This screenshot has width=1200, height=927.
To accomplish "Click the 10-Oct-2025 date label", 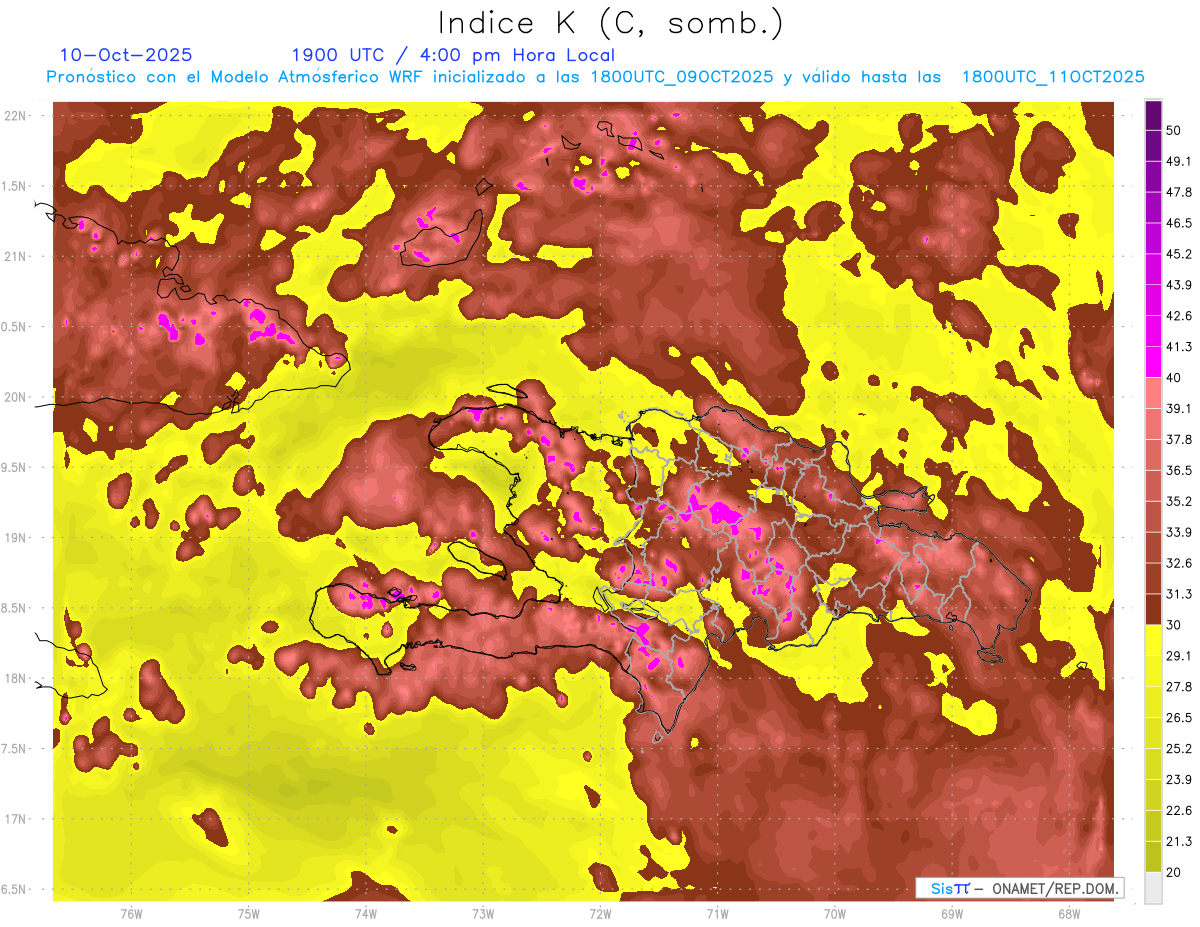I will (126, 55).
